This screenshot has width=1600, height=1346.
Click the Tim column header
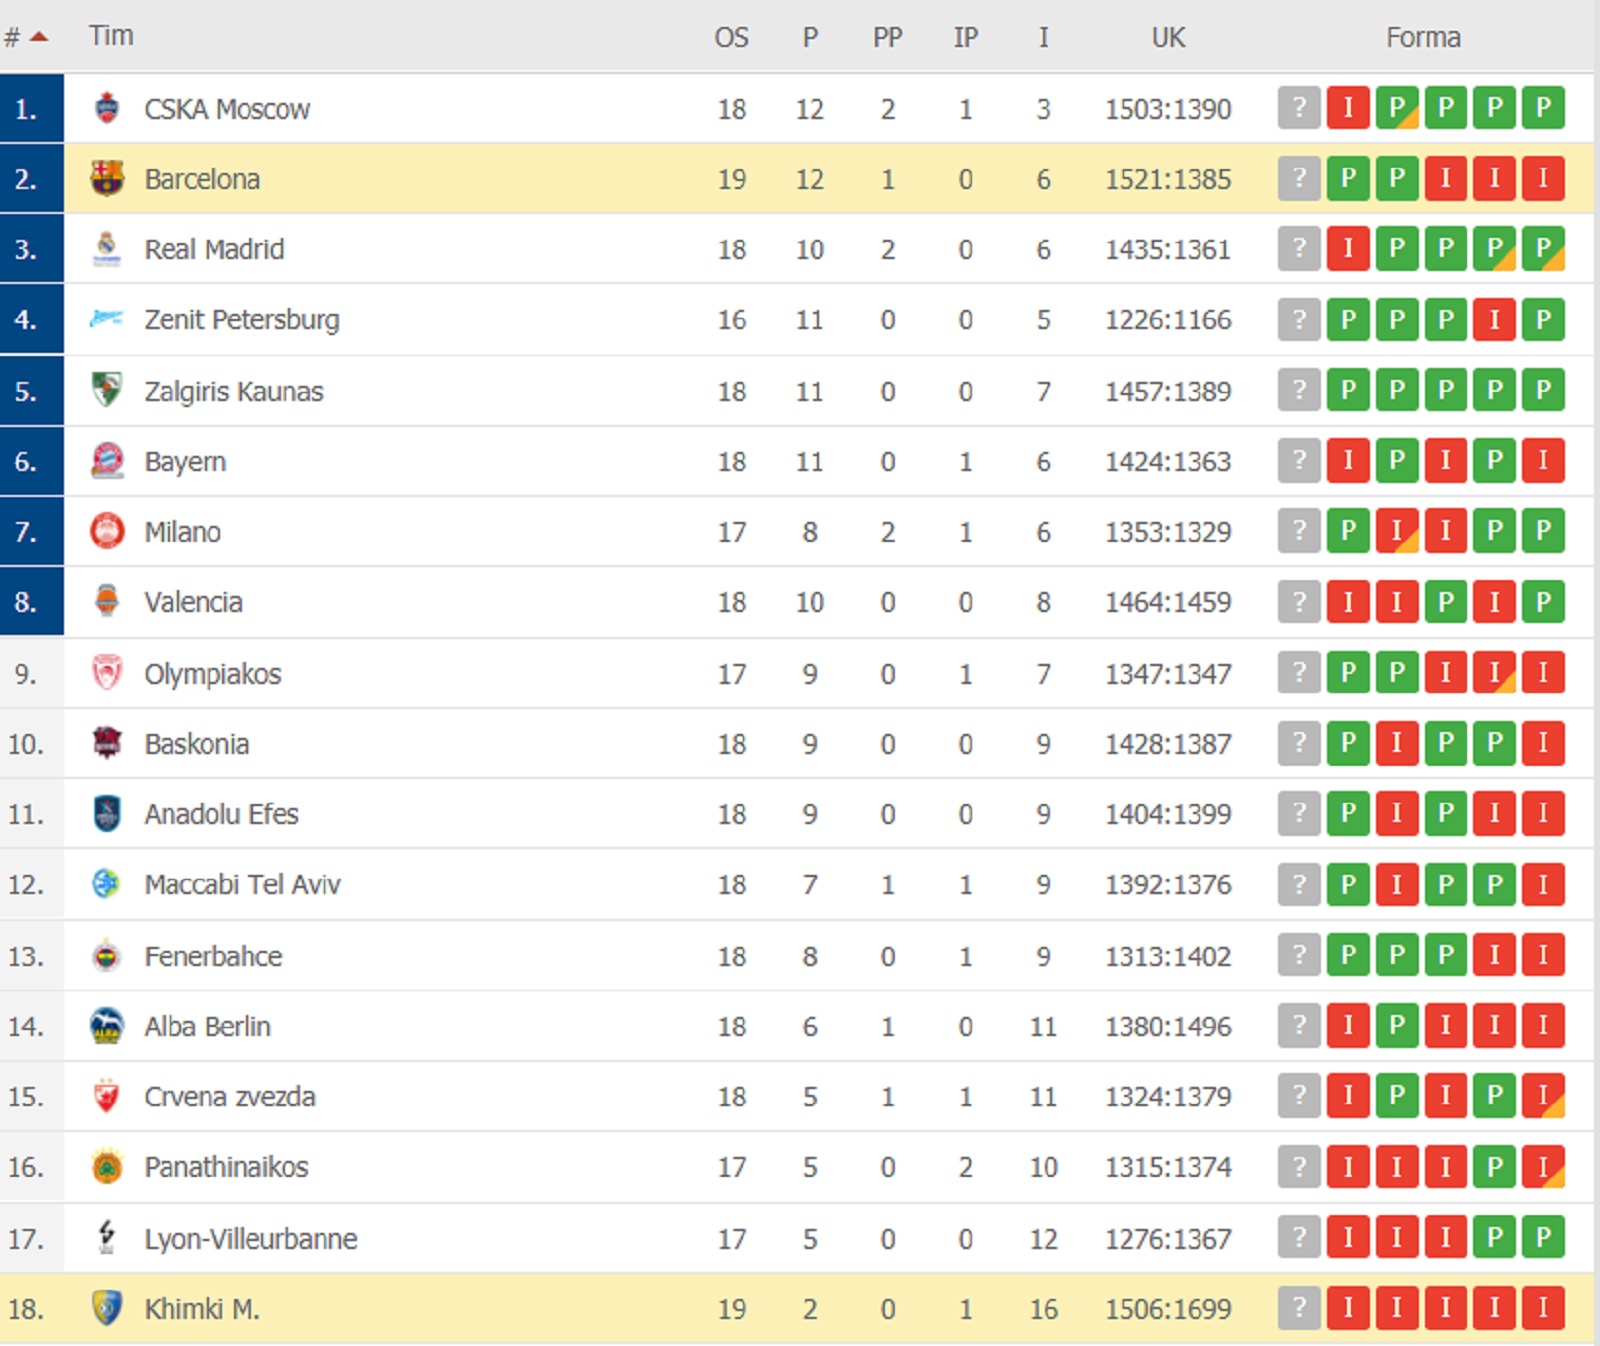[111, 36]
